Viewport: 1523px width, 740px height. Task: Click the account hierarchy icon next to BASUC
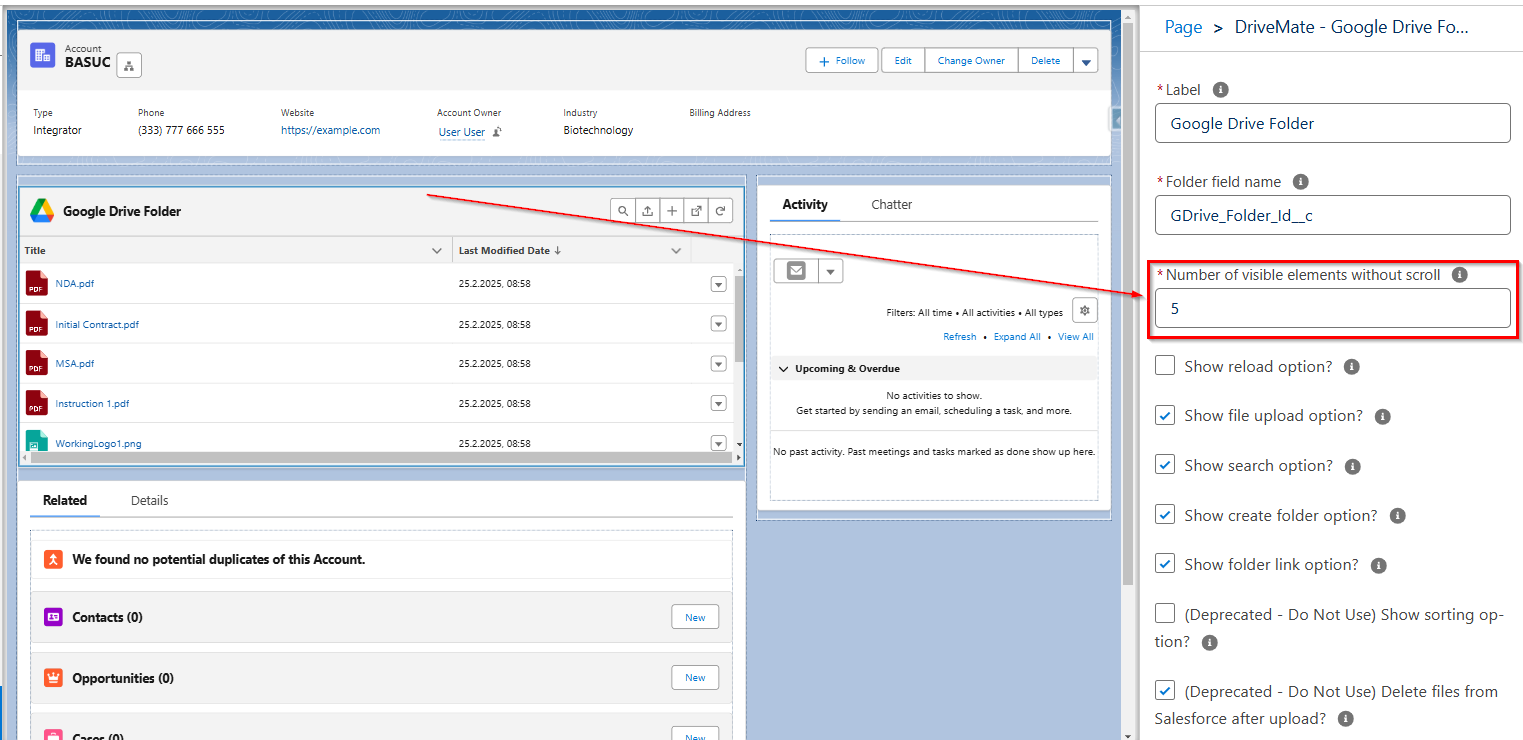tap(128, 64)
